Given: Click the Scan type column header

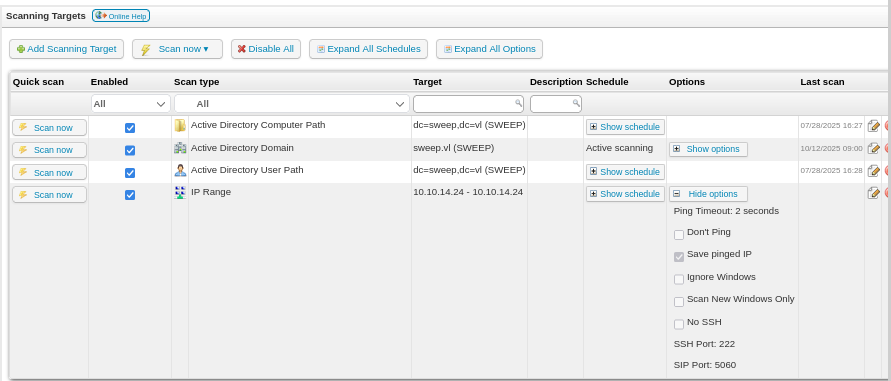Looking at the screenshot, I should point(197,82).
